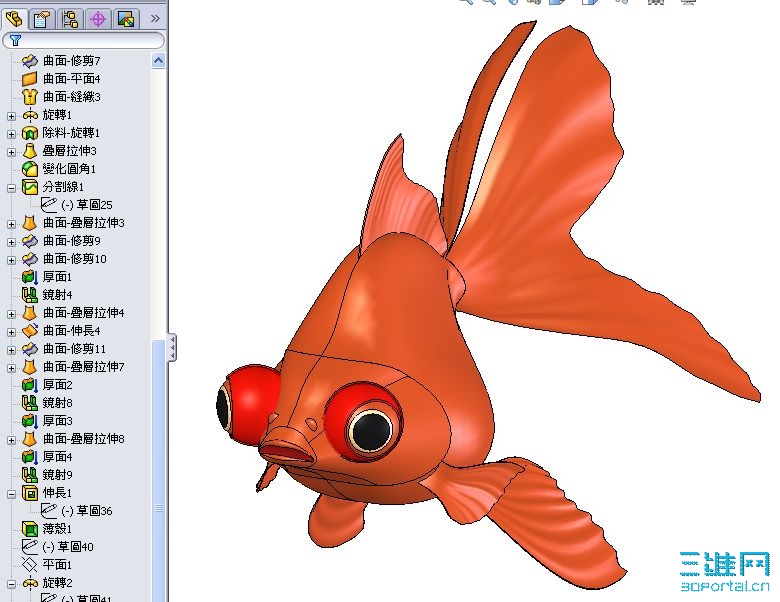Select the 薄殼1 shell icon
Screen dimensions: 780x602
coord(30,528)
